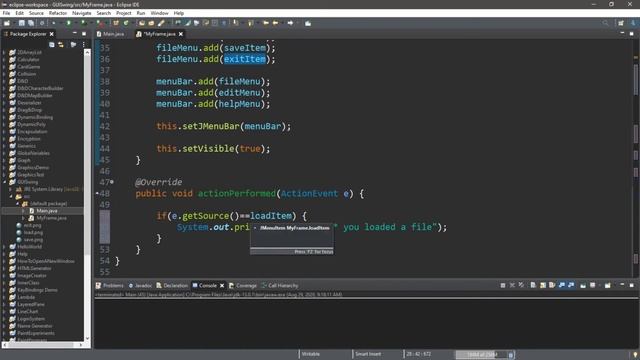Minimize the Package Explorer panel
640x360 pixels.
(x=74, y=33)
